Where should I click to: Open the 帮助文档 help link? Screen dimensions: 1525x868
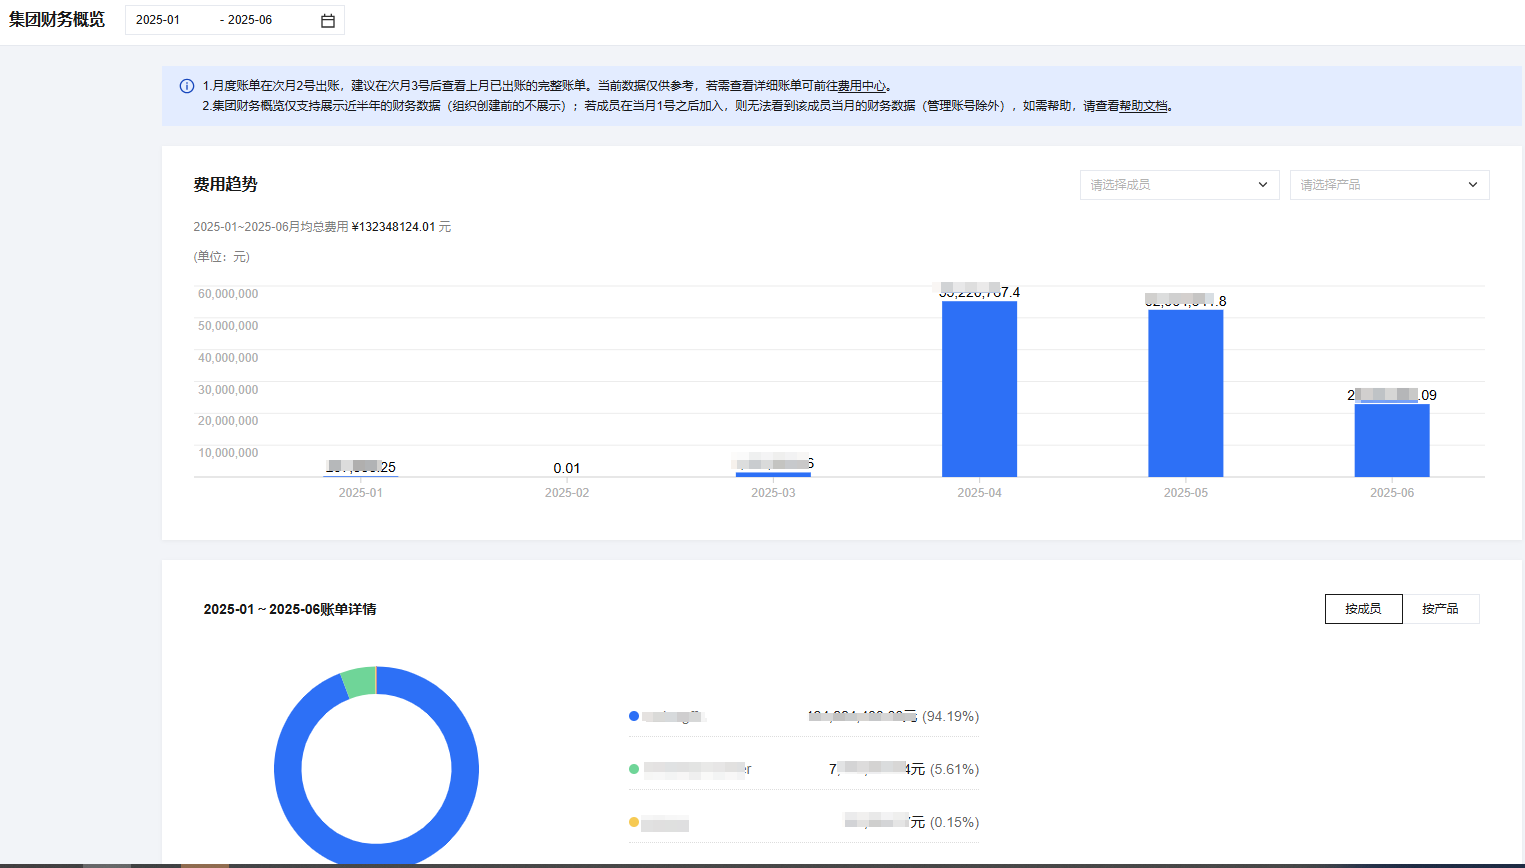pyautogui.click(x=1143, y=106)
